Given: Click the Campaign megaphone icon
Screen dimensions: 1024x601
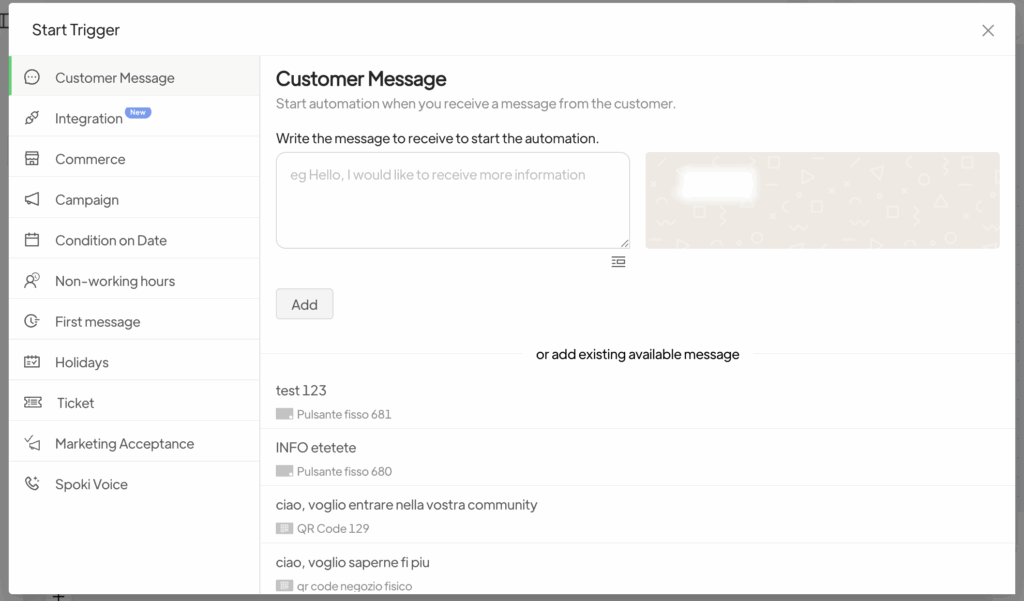Looking at the screenshot, I should tap(32, 200).
